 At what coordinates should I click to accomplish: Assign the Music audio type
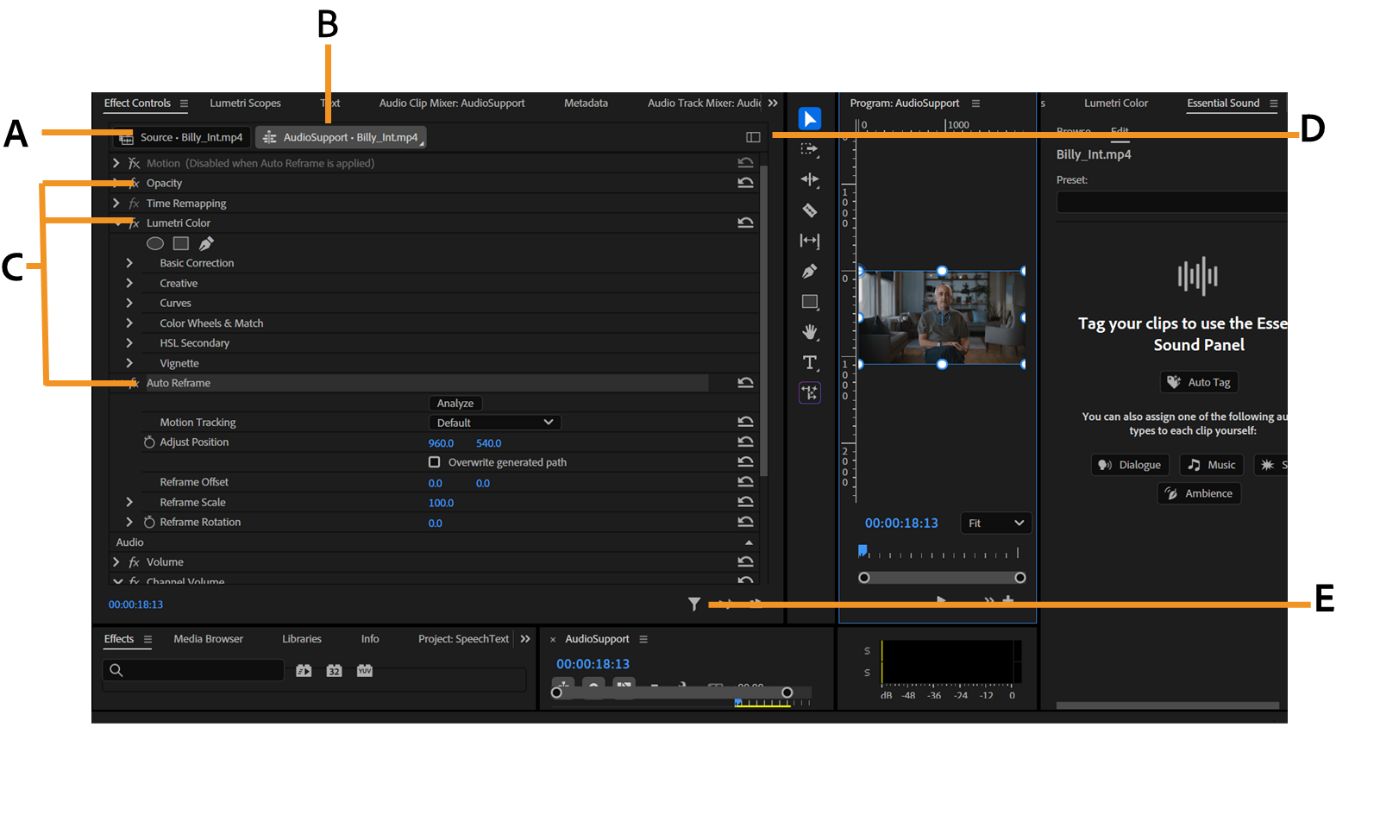(x=1212, y=464)
